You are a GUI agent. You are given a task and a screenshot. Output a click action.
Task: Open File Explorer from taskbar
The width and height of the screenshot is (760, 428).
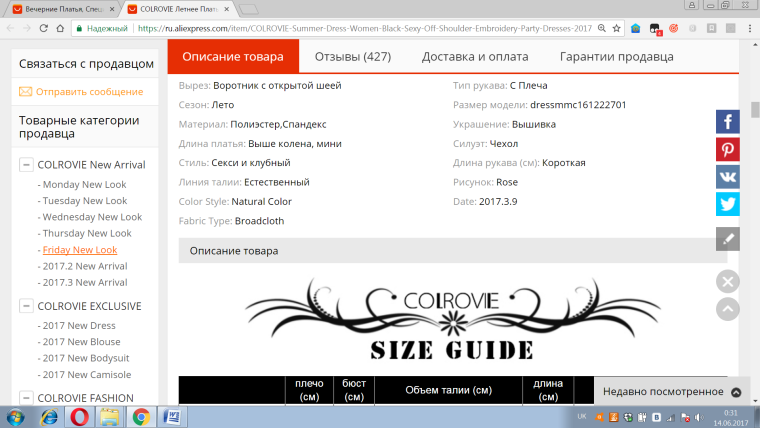(110, 417)
